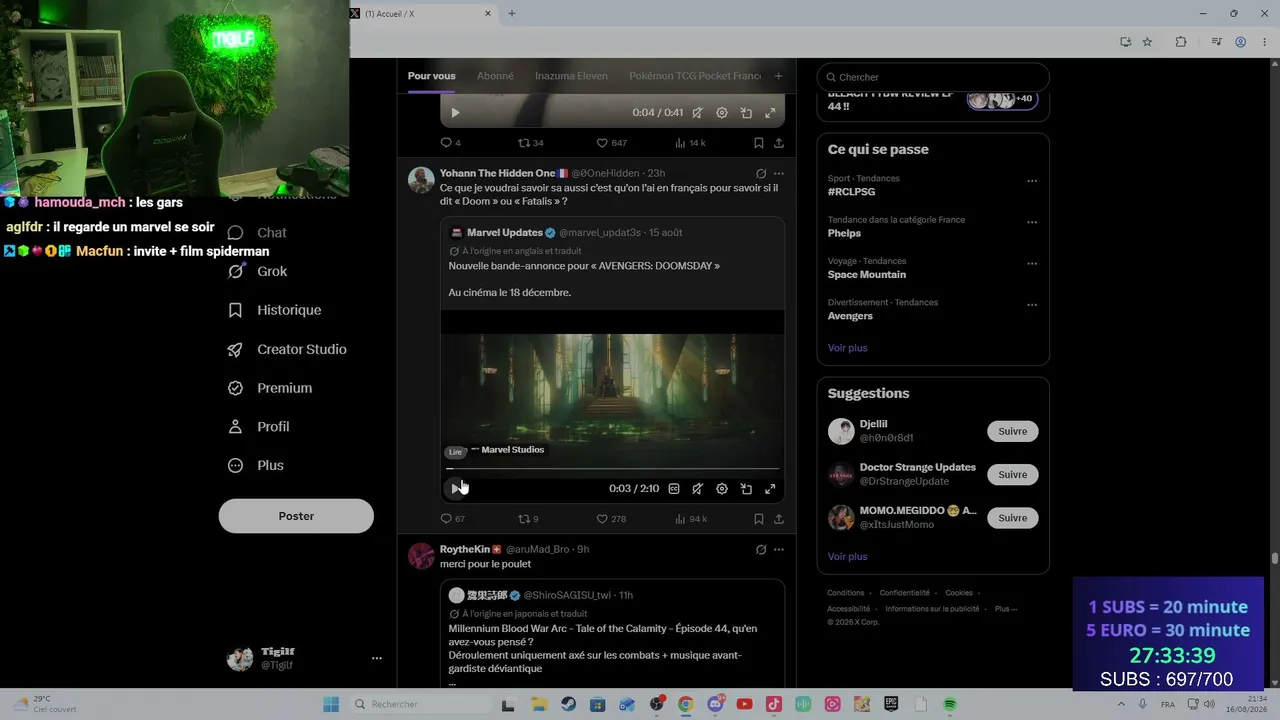Expand the Avengers trailer to fullscreen
The width and height of the screenshot is (1280, 720).
click(770, 489)
